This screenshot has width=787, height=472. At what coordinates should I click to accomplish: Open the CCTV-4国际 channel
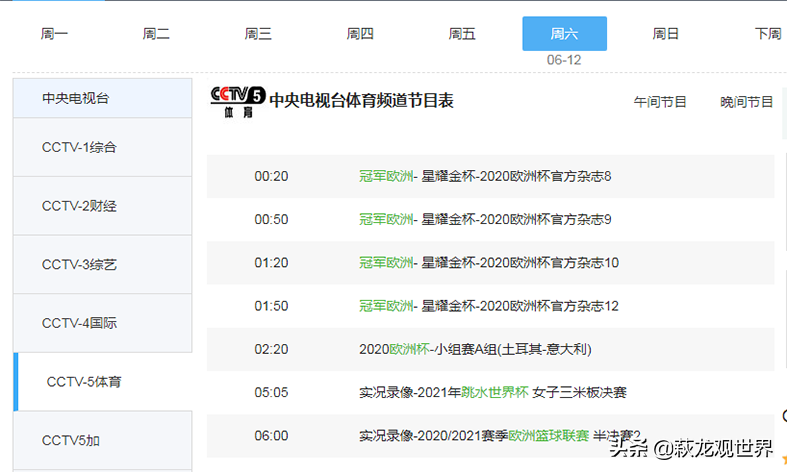(x=102, y=323)
